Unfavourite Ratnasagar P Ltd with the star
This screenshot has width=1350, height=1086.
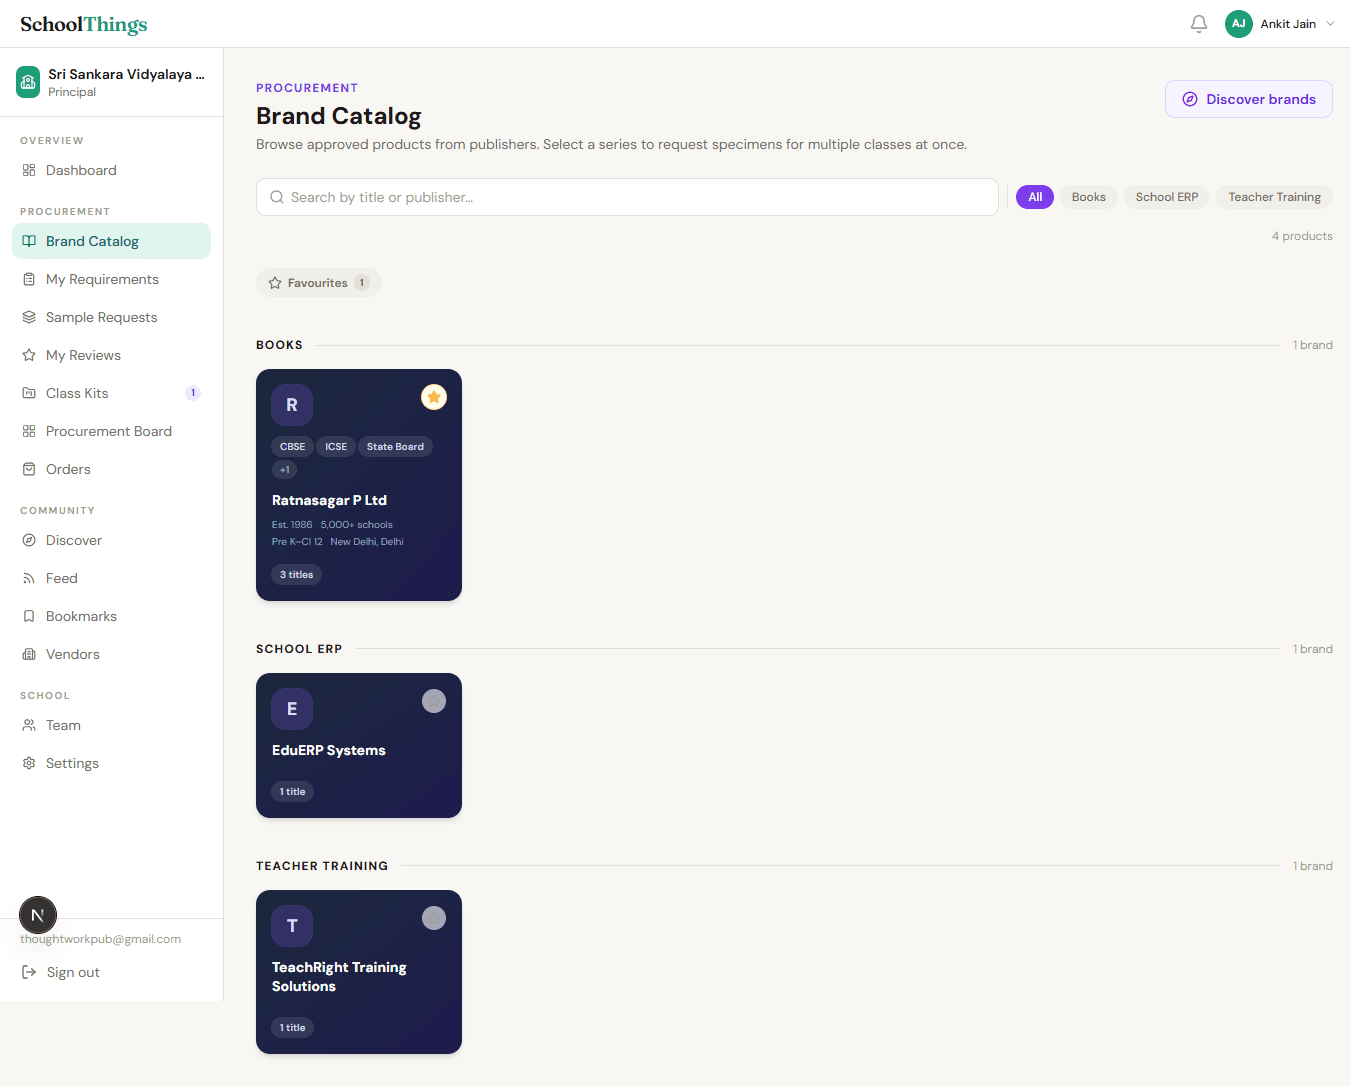[x=434, y=397]
